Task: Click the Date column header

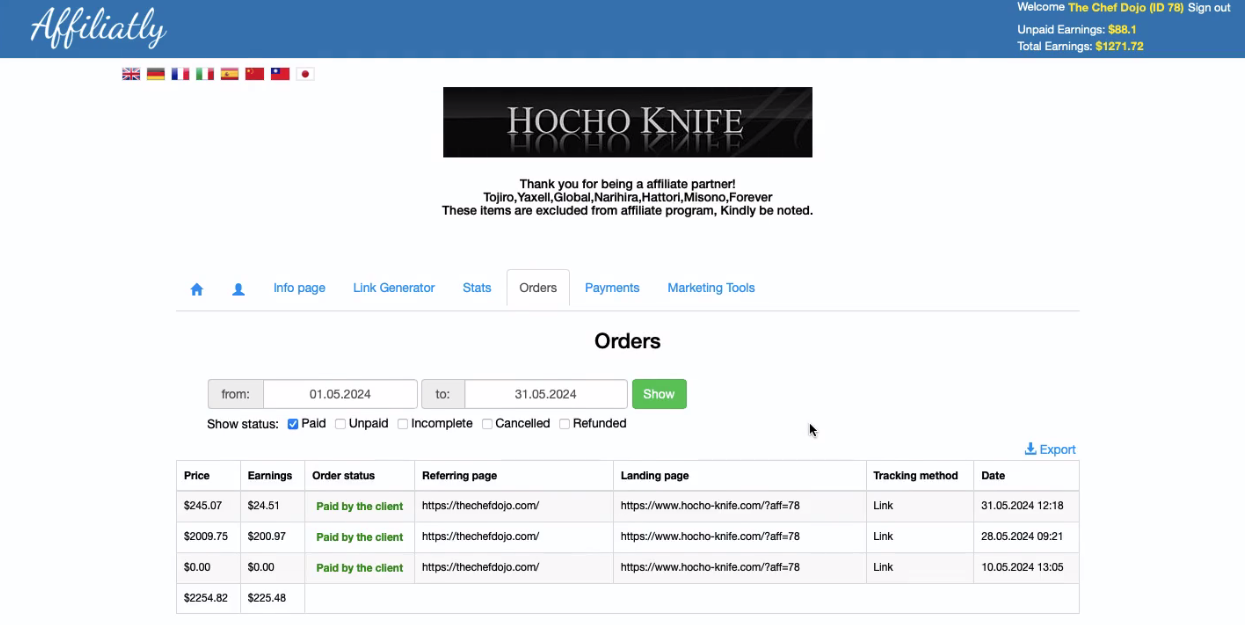Action: click(x=993, y=476)
